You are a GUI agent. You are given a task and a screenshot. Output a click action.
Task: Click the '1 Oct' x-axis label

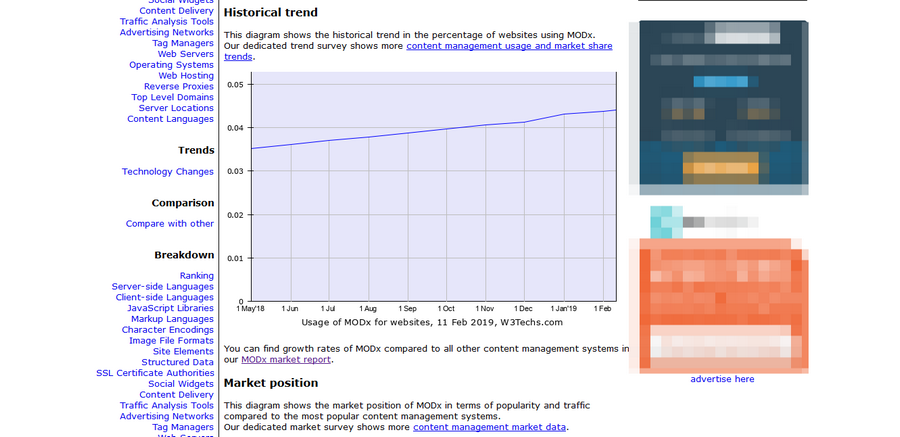click(x=445, y=309)
